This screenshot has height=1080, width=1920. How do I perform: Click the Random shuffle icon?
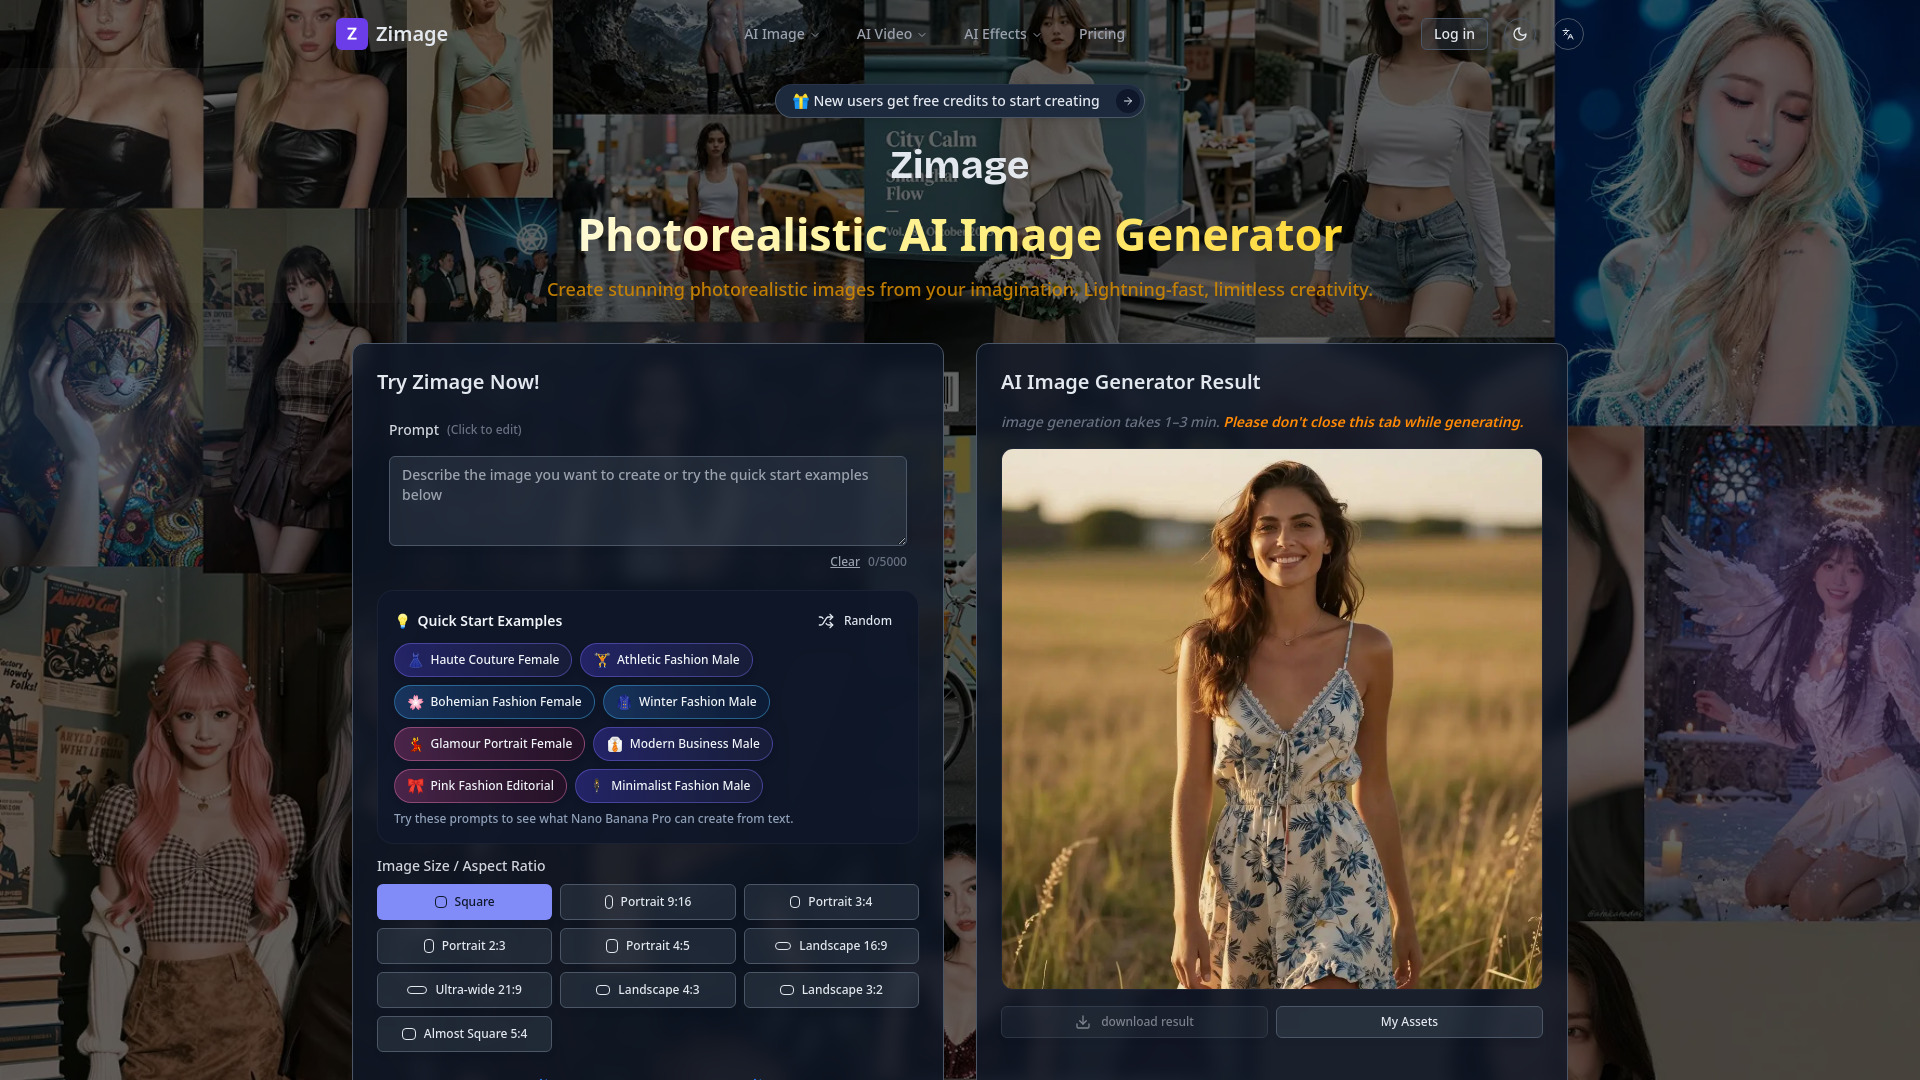pos(826,621)
